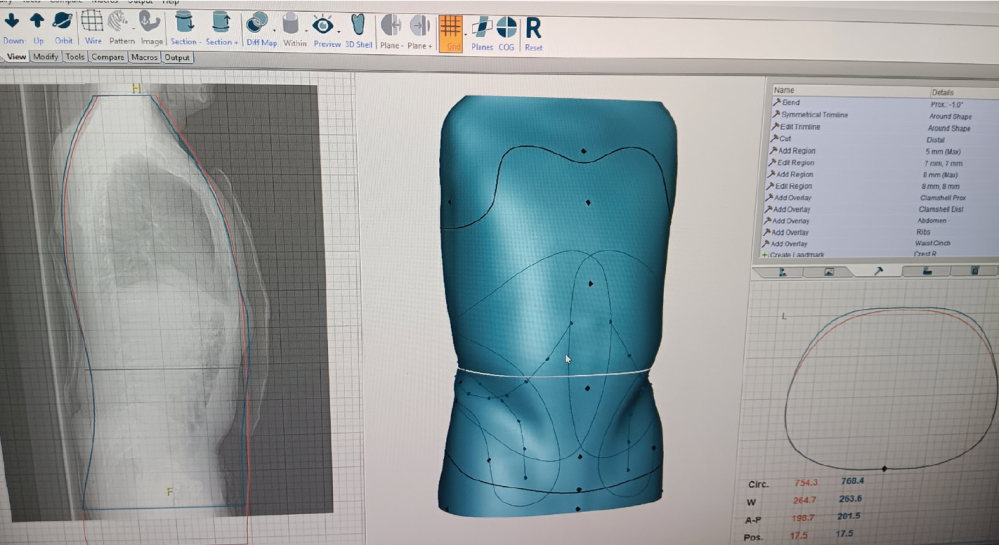Click the Section minus tool
This screenshot has width=999, height=545.
click(x=184, y=24)
